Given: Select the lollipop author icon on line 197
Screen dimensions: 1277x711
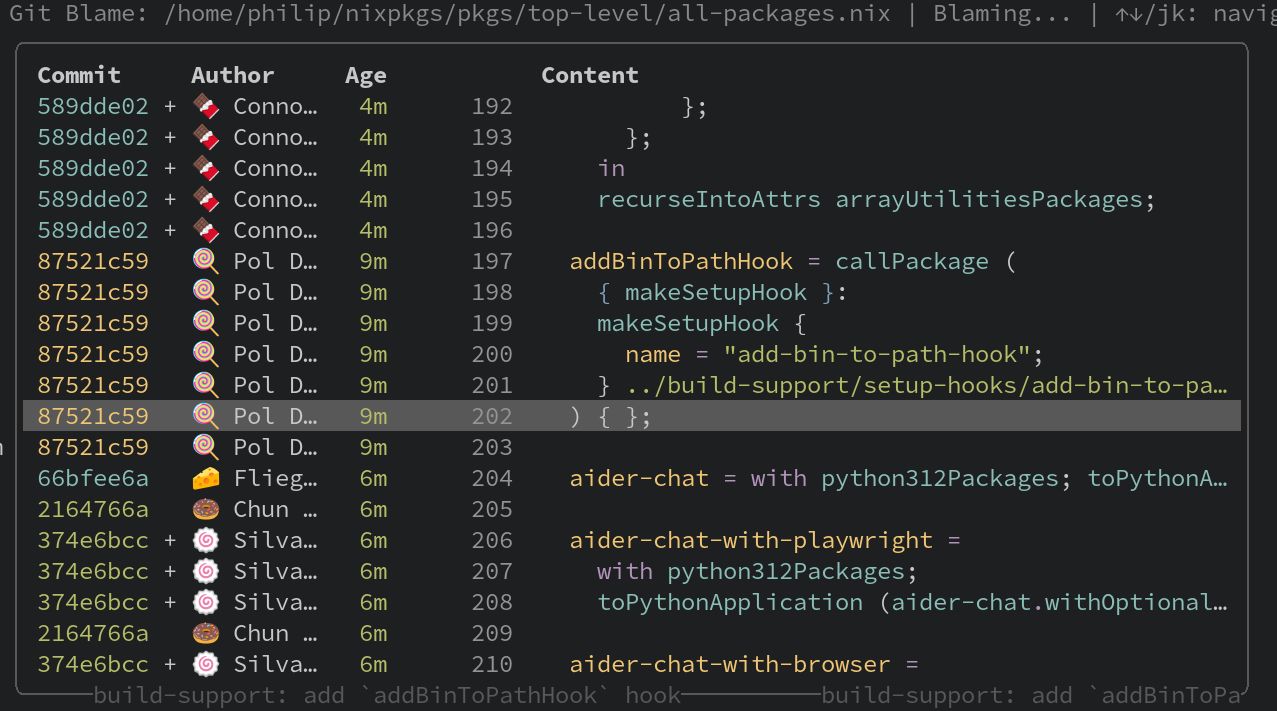Looking at the screenshot, I should (x=205, y=261).
